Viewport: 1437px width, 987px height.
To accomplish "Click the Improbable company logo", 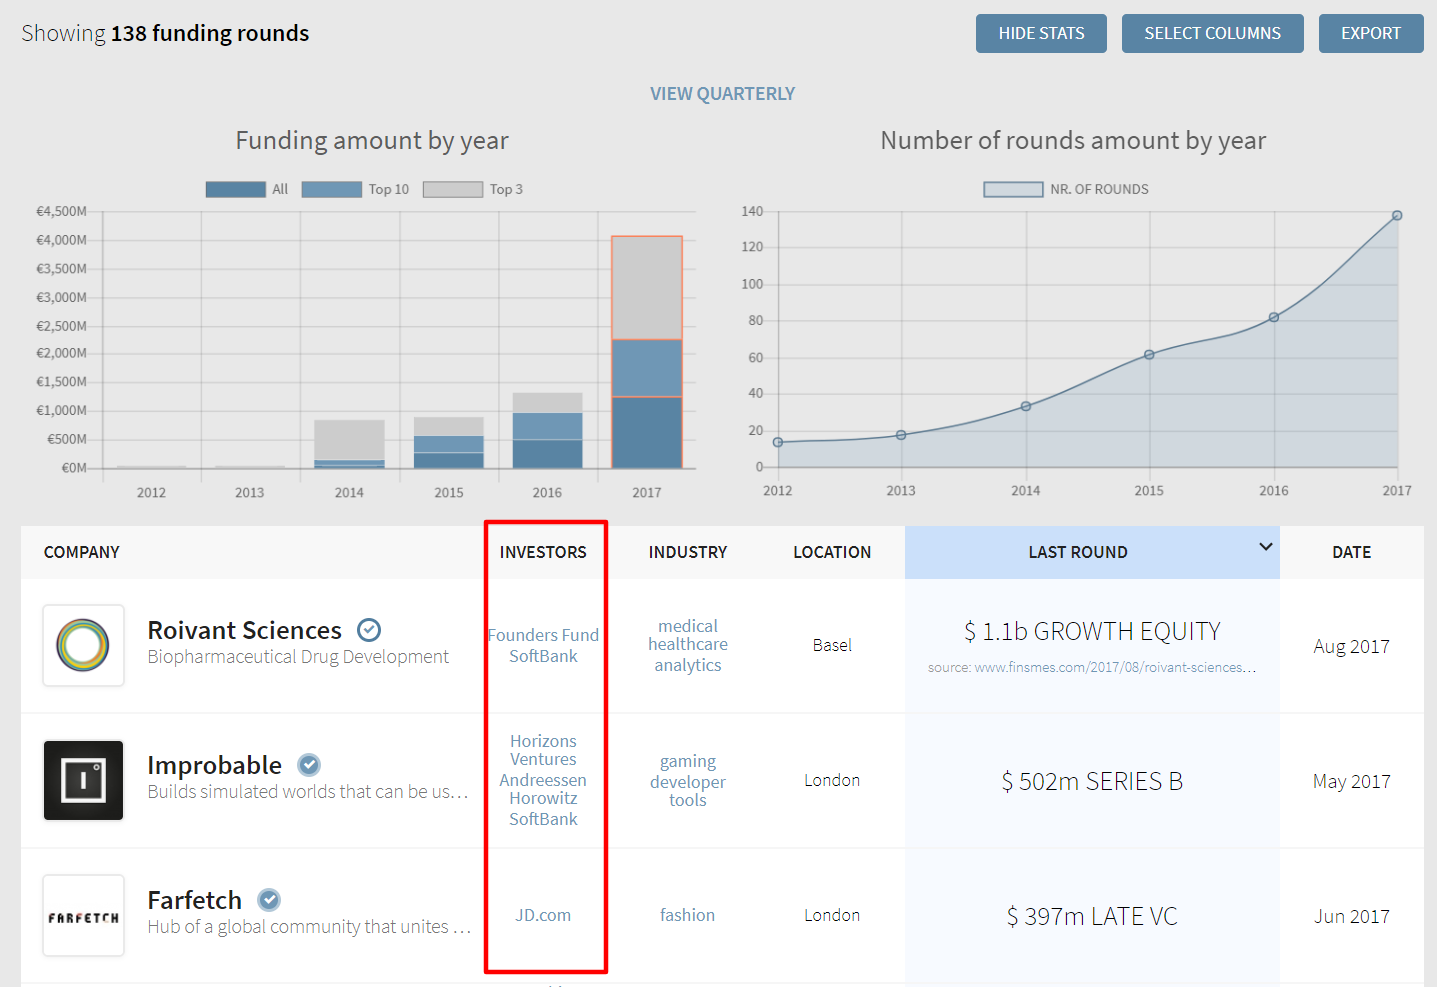I will 83,780.
